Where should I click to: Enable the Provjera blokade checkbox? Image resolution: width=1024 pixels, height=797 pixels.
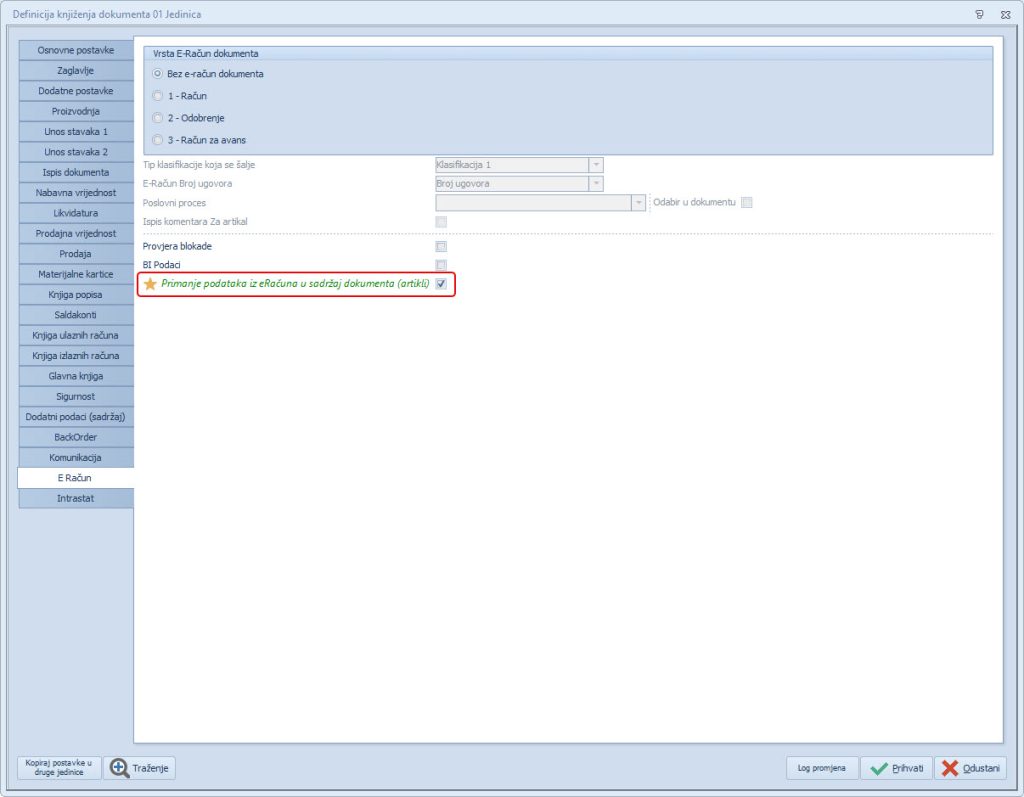[441, 246]
